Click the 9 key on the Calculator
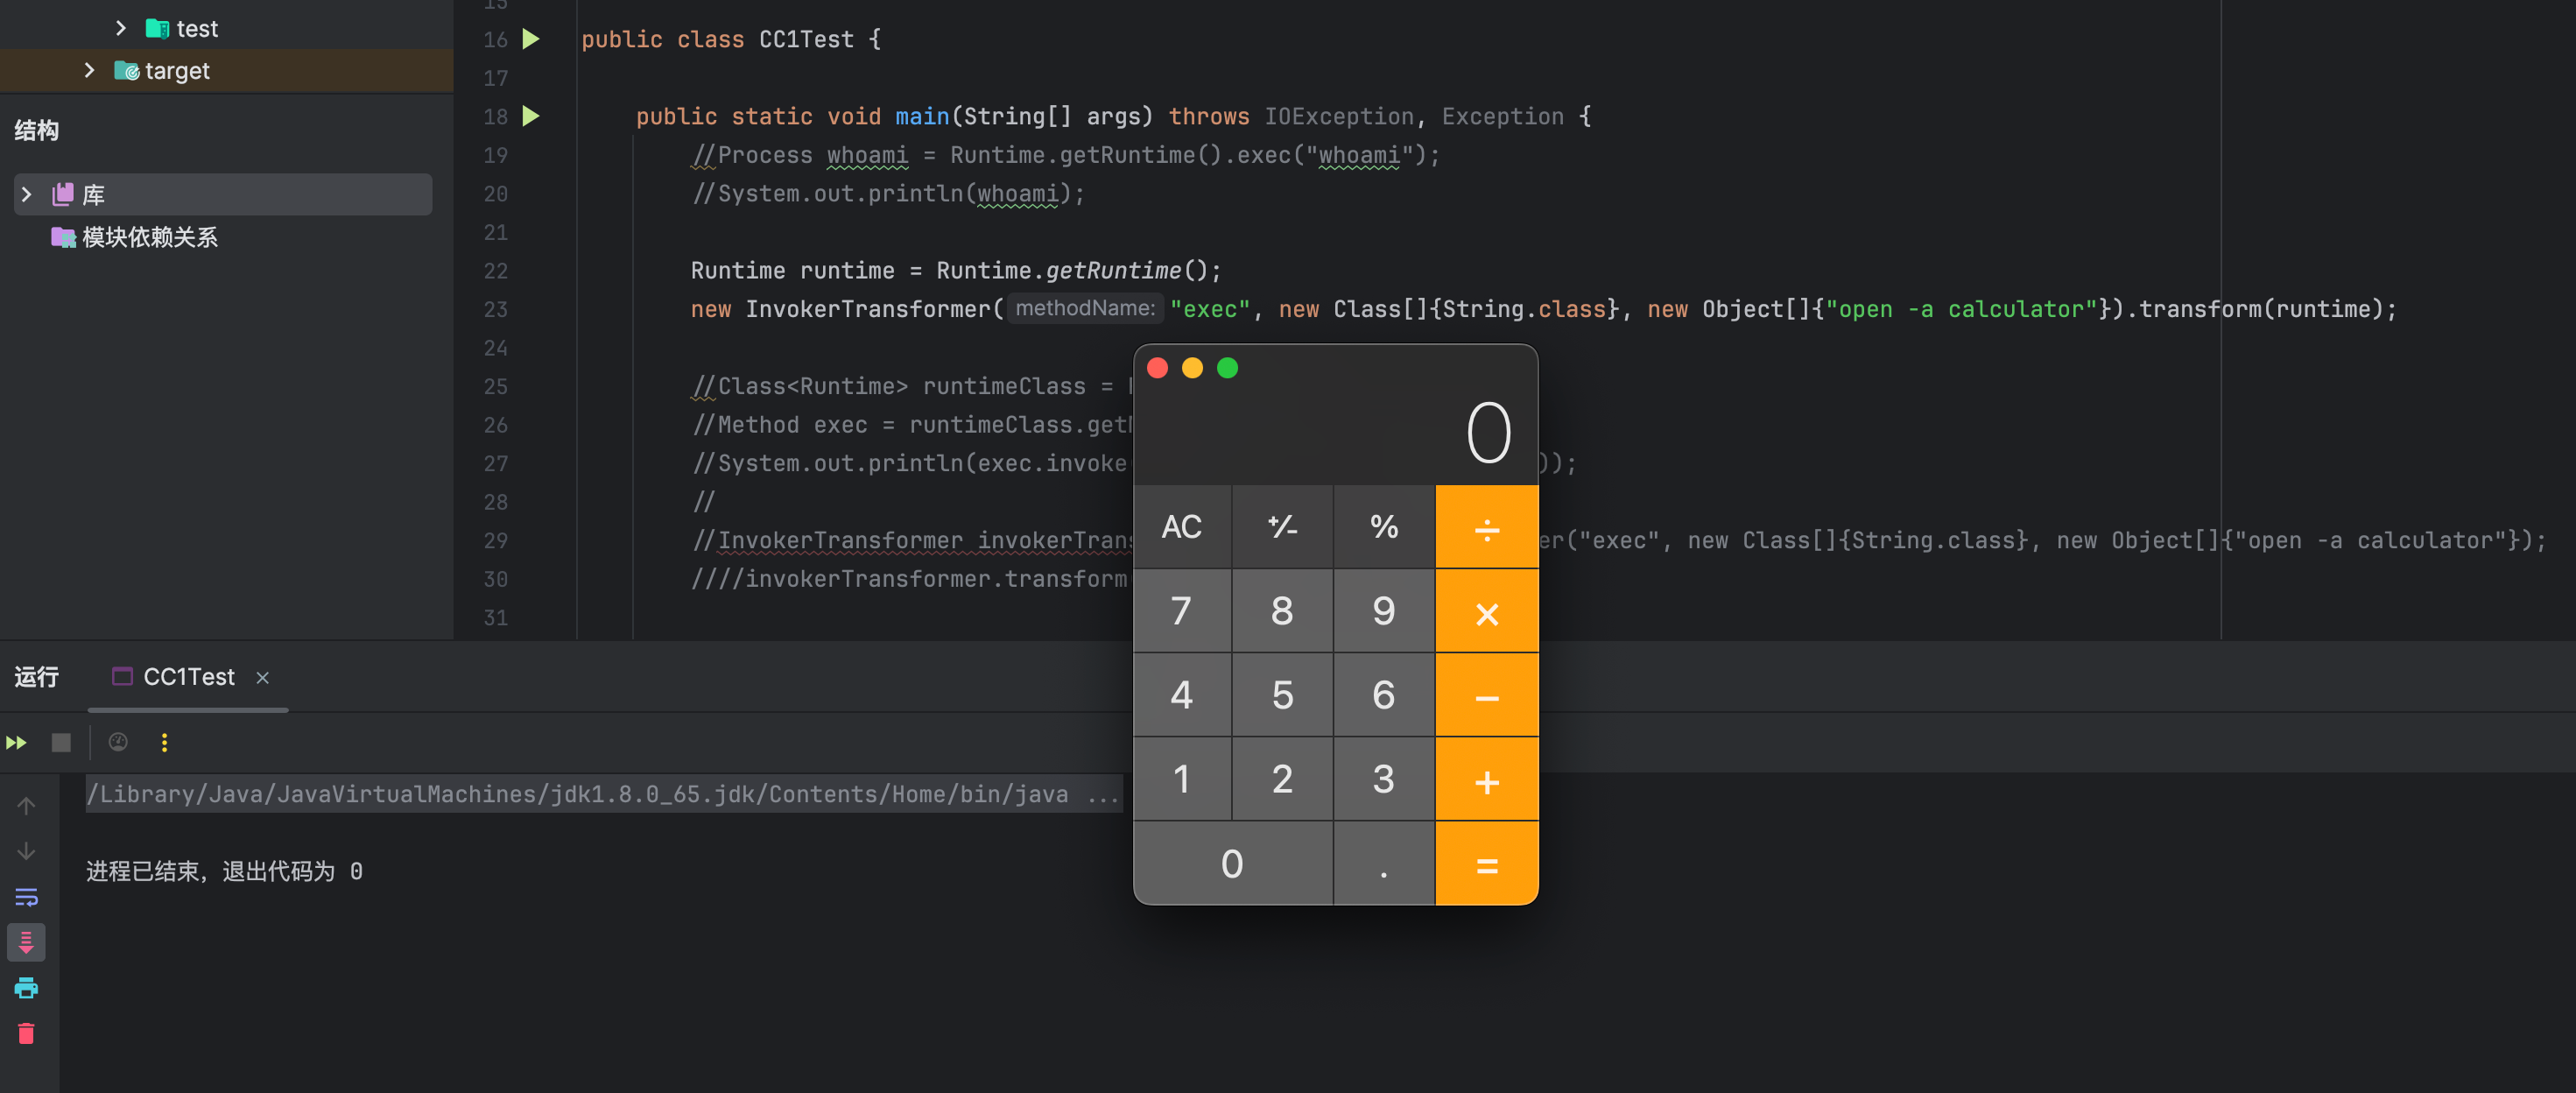 tap(1384, 612)
